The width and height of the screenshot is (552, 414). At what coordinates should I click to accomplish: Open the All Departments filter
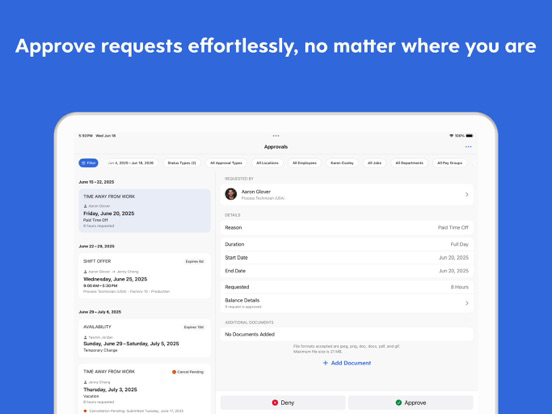(409, 163)
